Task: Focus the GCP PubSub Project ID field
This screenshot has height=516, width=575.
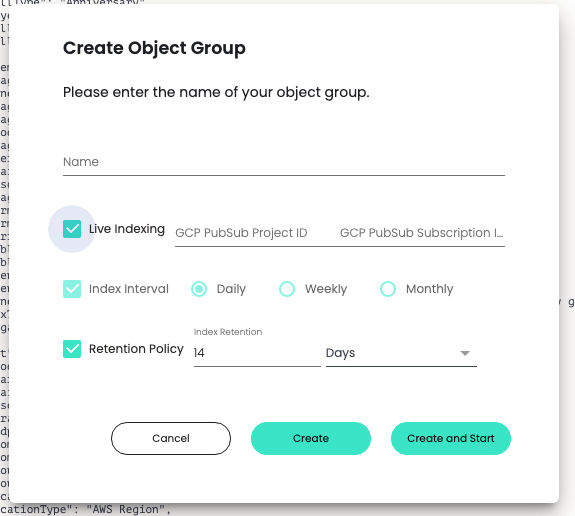Action: click(x=254, y=233)
